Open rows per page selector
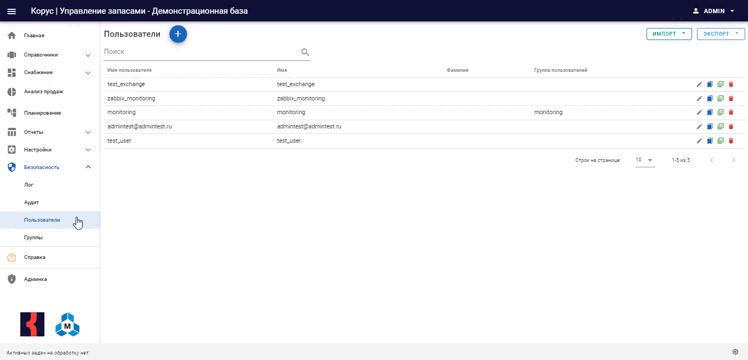Screen dimensions: 748x360 (x=644, y=160)
